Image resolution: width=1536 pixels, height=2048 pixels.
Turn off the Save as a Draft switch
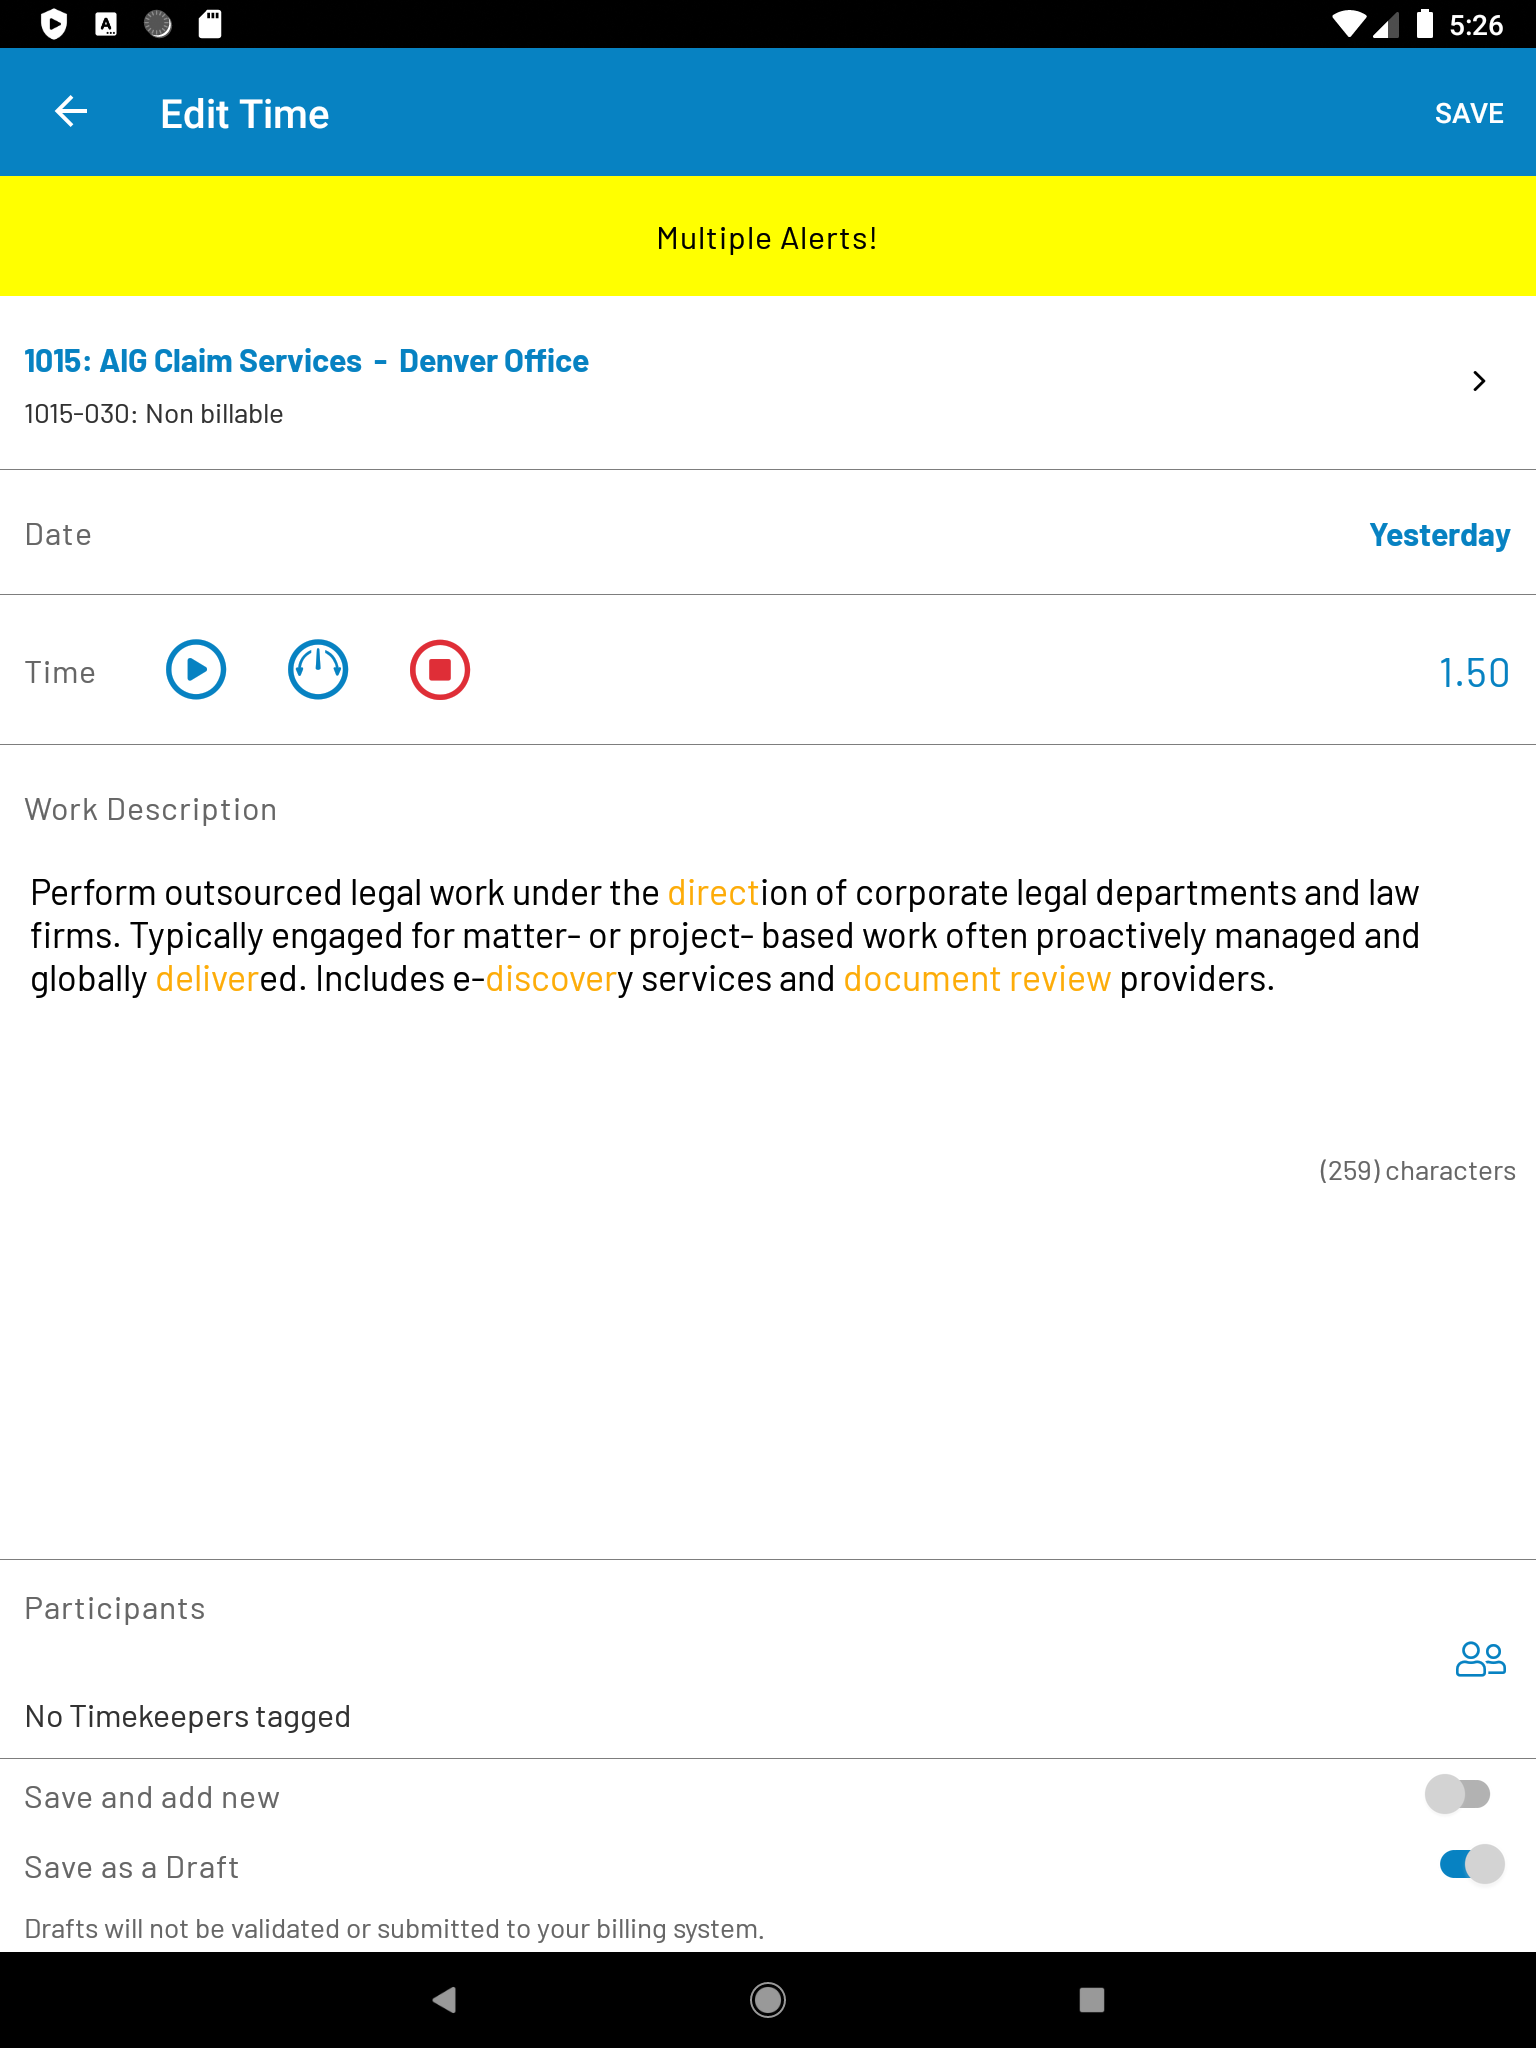tap(1472, 1864)
